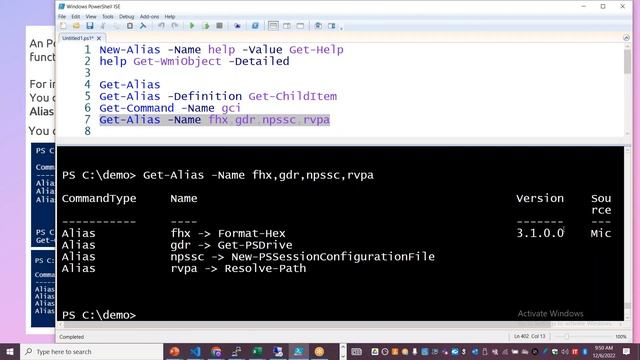640x360 pixels.
Task: Show script pane maximized layout icon
Action: 300,26
